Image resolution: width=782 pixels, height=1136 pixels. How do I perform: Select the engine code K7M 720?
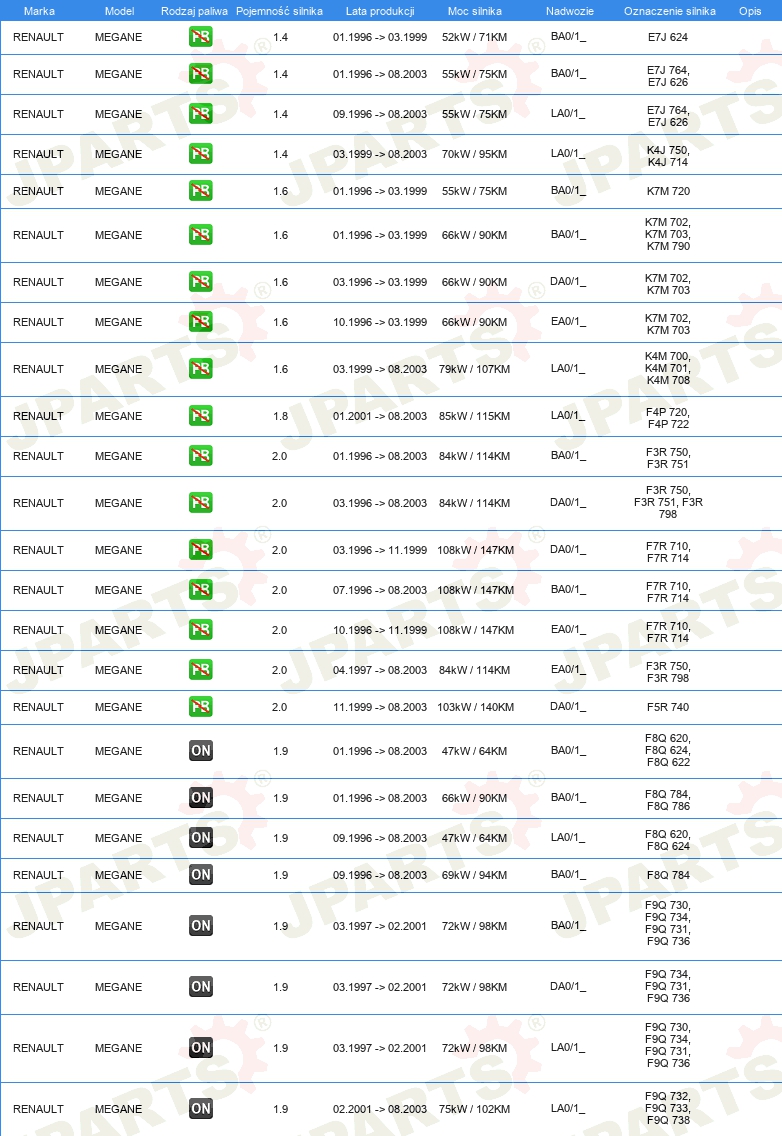668,191
